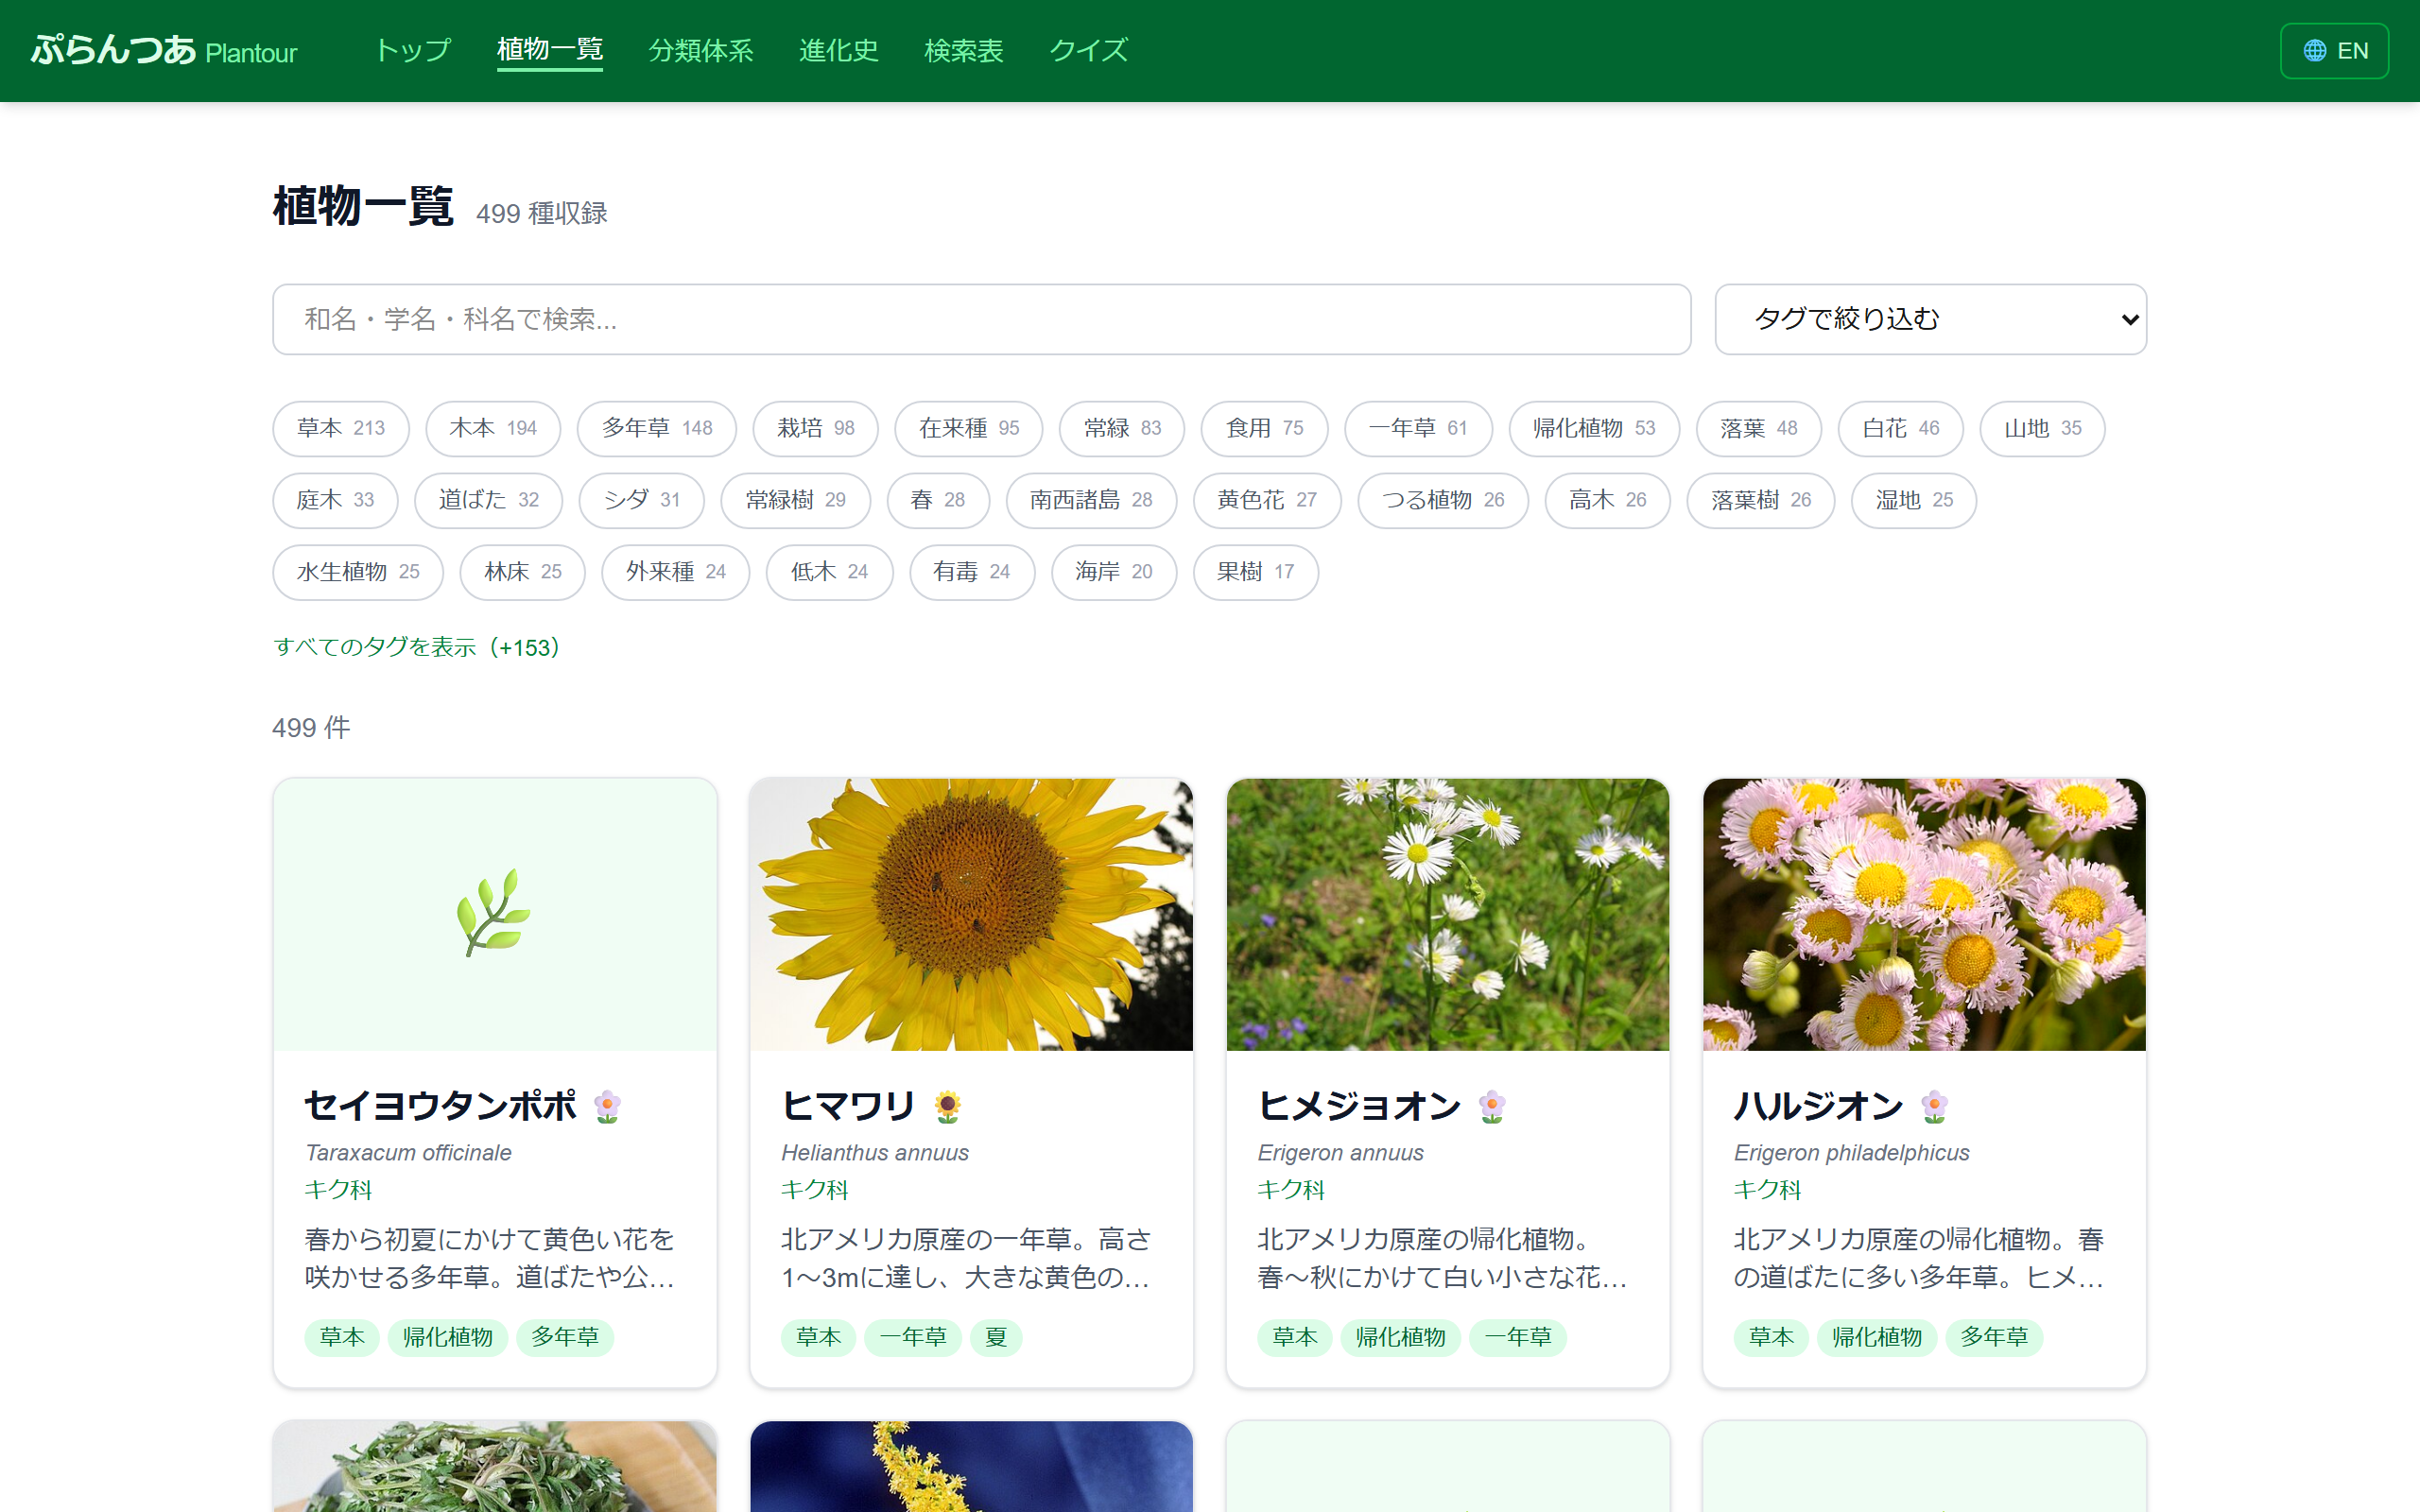Pick 落葉樹 26 tag chip
Image resolution: width=2420 pixels, height=1512 pixels.
(1761, 500)
